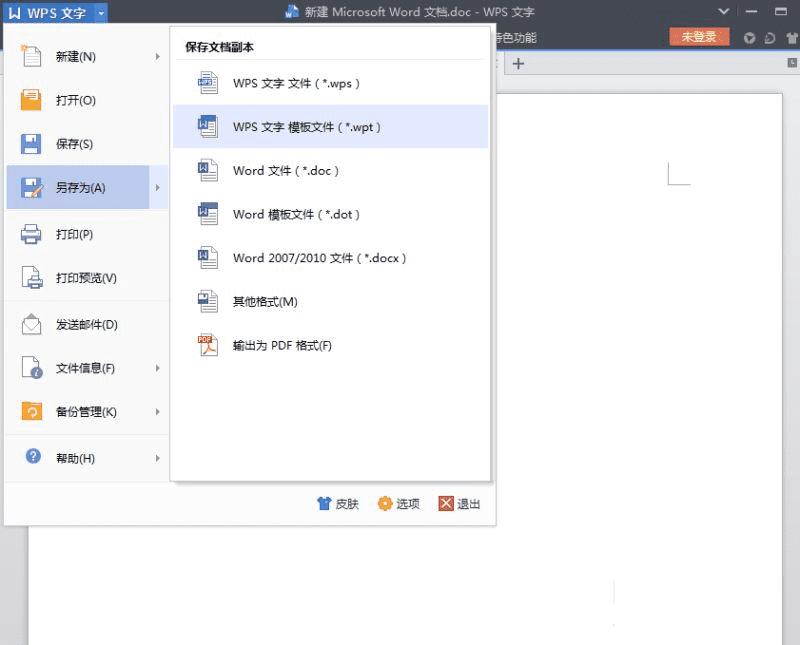
Task: Click the 保存(S) floppy disk icon
Action: pos(31,144)
